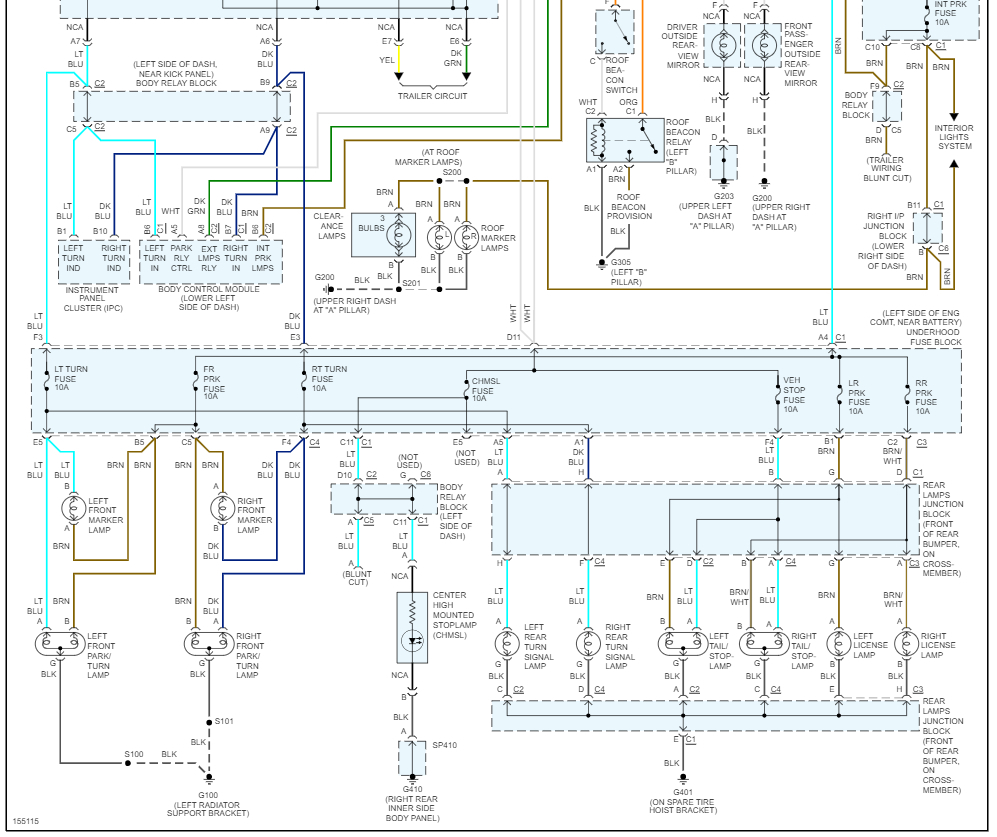Screen dimensions: 997x837
Task: Select the G305 ground symbol at left B pillar
Action: coord(602,263)
